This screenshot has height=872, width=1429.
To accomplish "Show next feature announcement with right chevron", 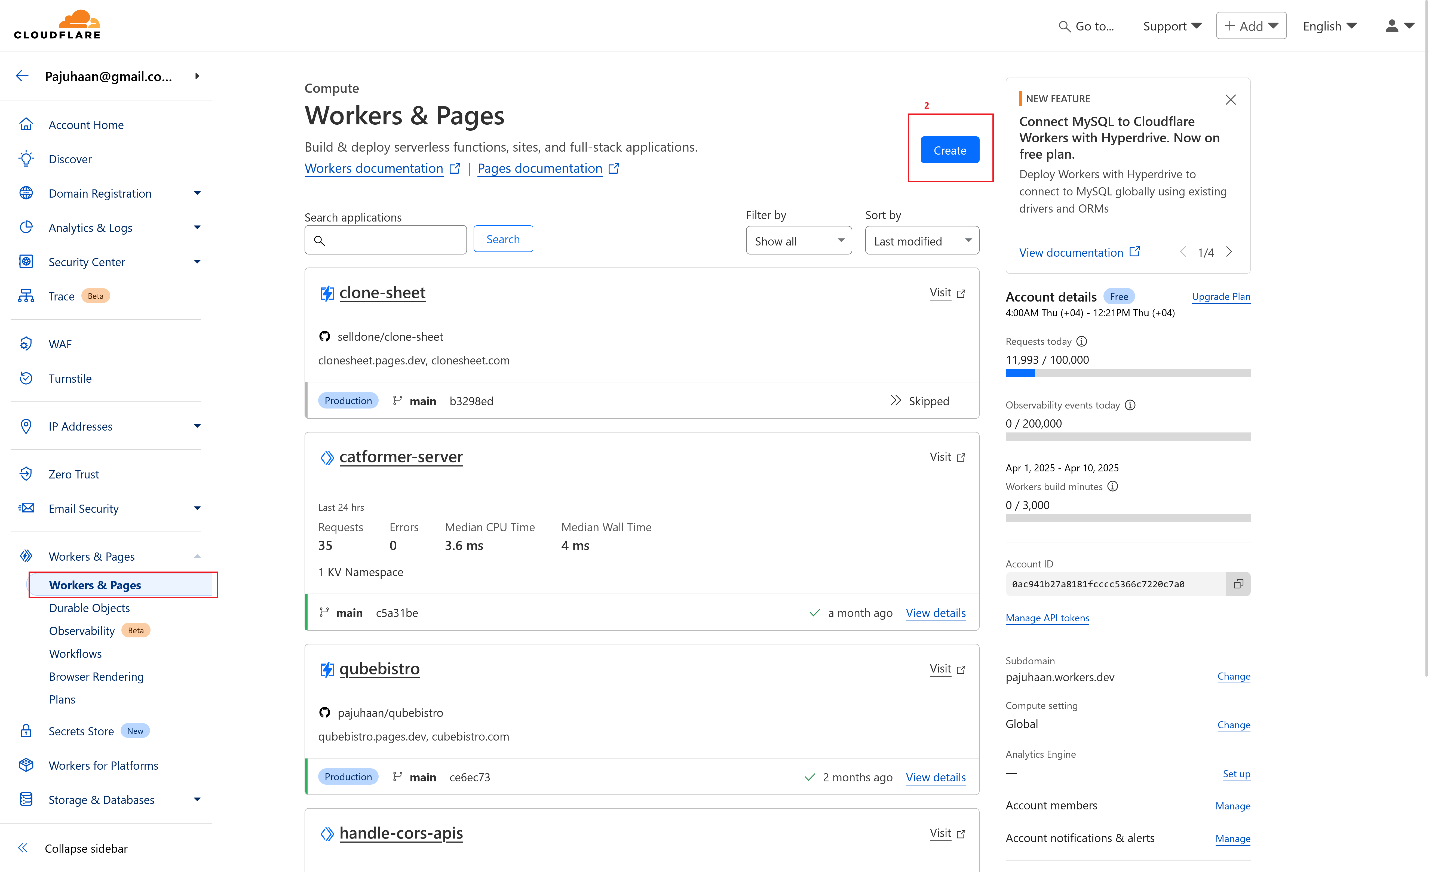I will tap(1229, 252).
